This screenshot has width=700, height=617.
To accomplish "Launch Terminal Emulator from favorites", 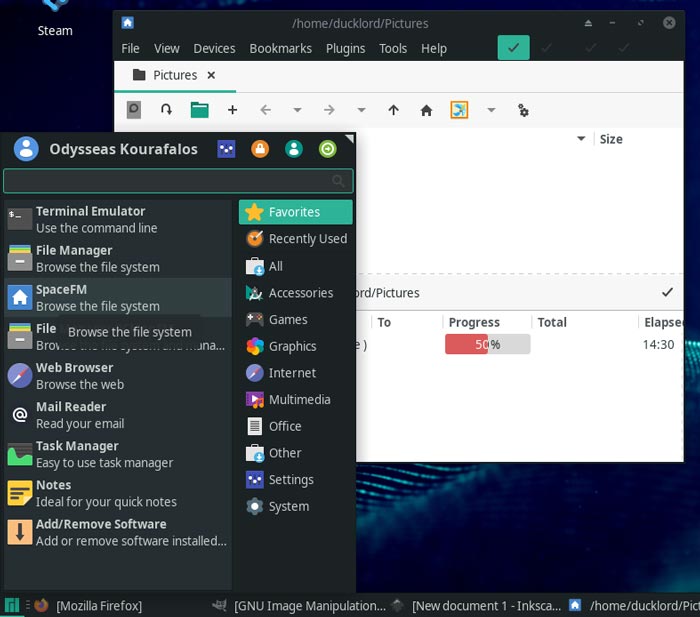I will (x=90, y=219).
